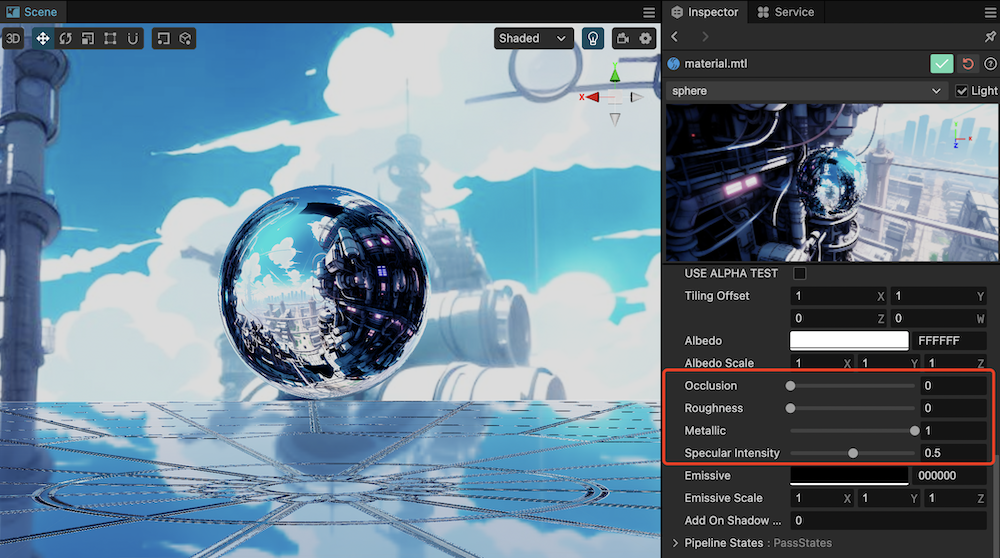Click the Roughness slider handle
Screen dimensions: 1000x558
(790, 408)
